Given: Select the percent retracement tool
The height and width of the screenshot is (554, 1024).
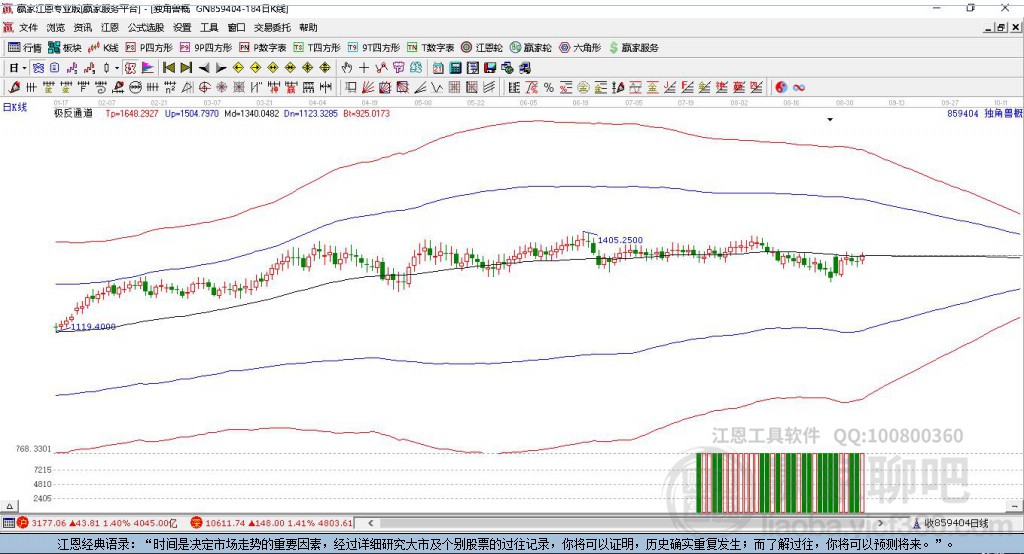Looking at the screenshot, I should pyautogui.click(x=549, y=88).
